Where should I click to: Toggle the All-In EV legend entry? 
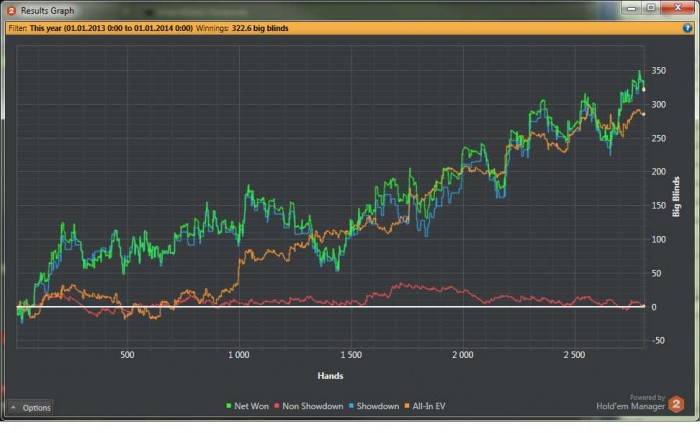[x=425, y=406]
